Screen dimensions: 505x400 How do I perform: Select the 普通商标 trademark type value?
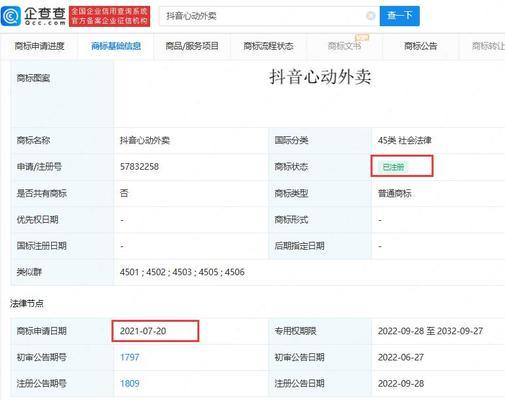[x=395, y=193]
